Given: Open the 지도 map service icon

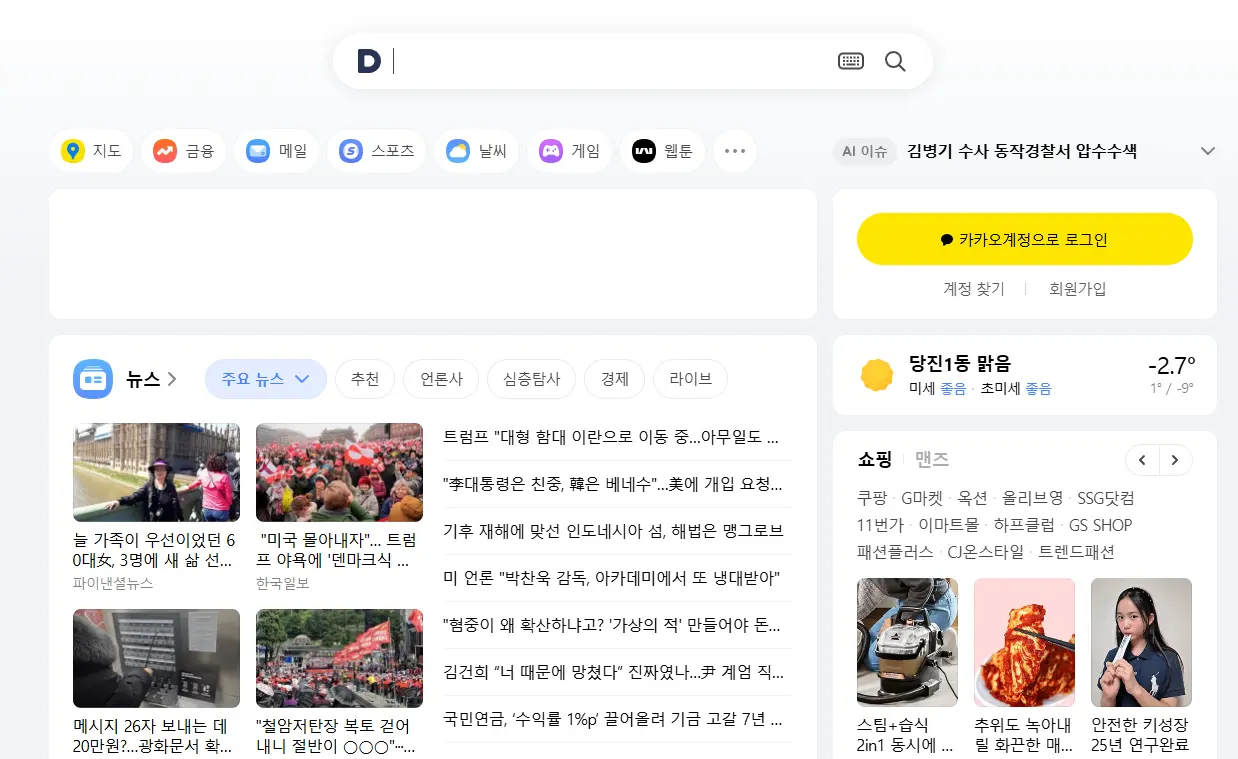Looking at the screenshot, I should pos(70,150).
